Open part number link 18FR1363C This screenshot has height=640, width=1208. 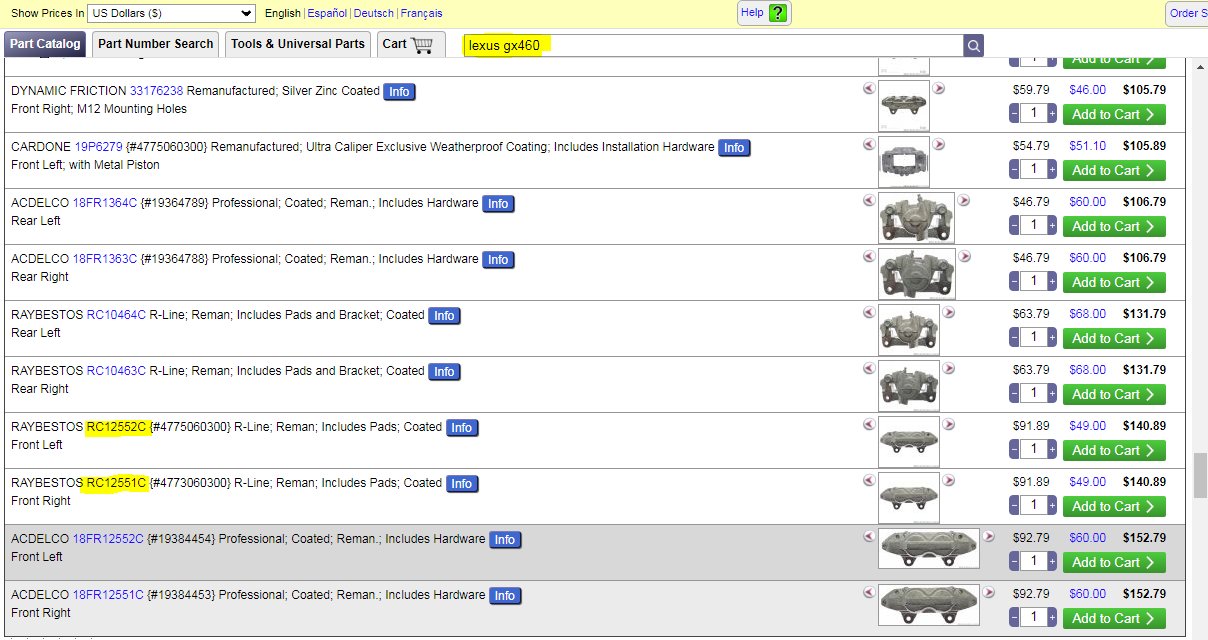point(105,258)
